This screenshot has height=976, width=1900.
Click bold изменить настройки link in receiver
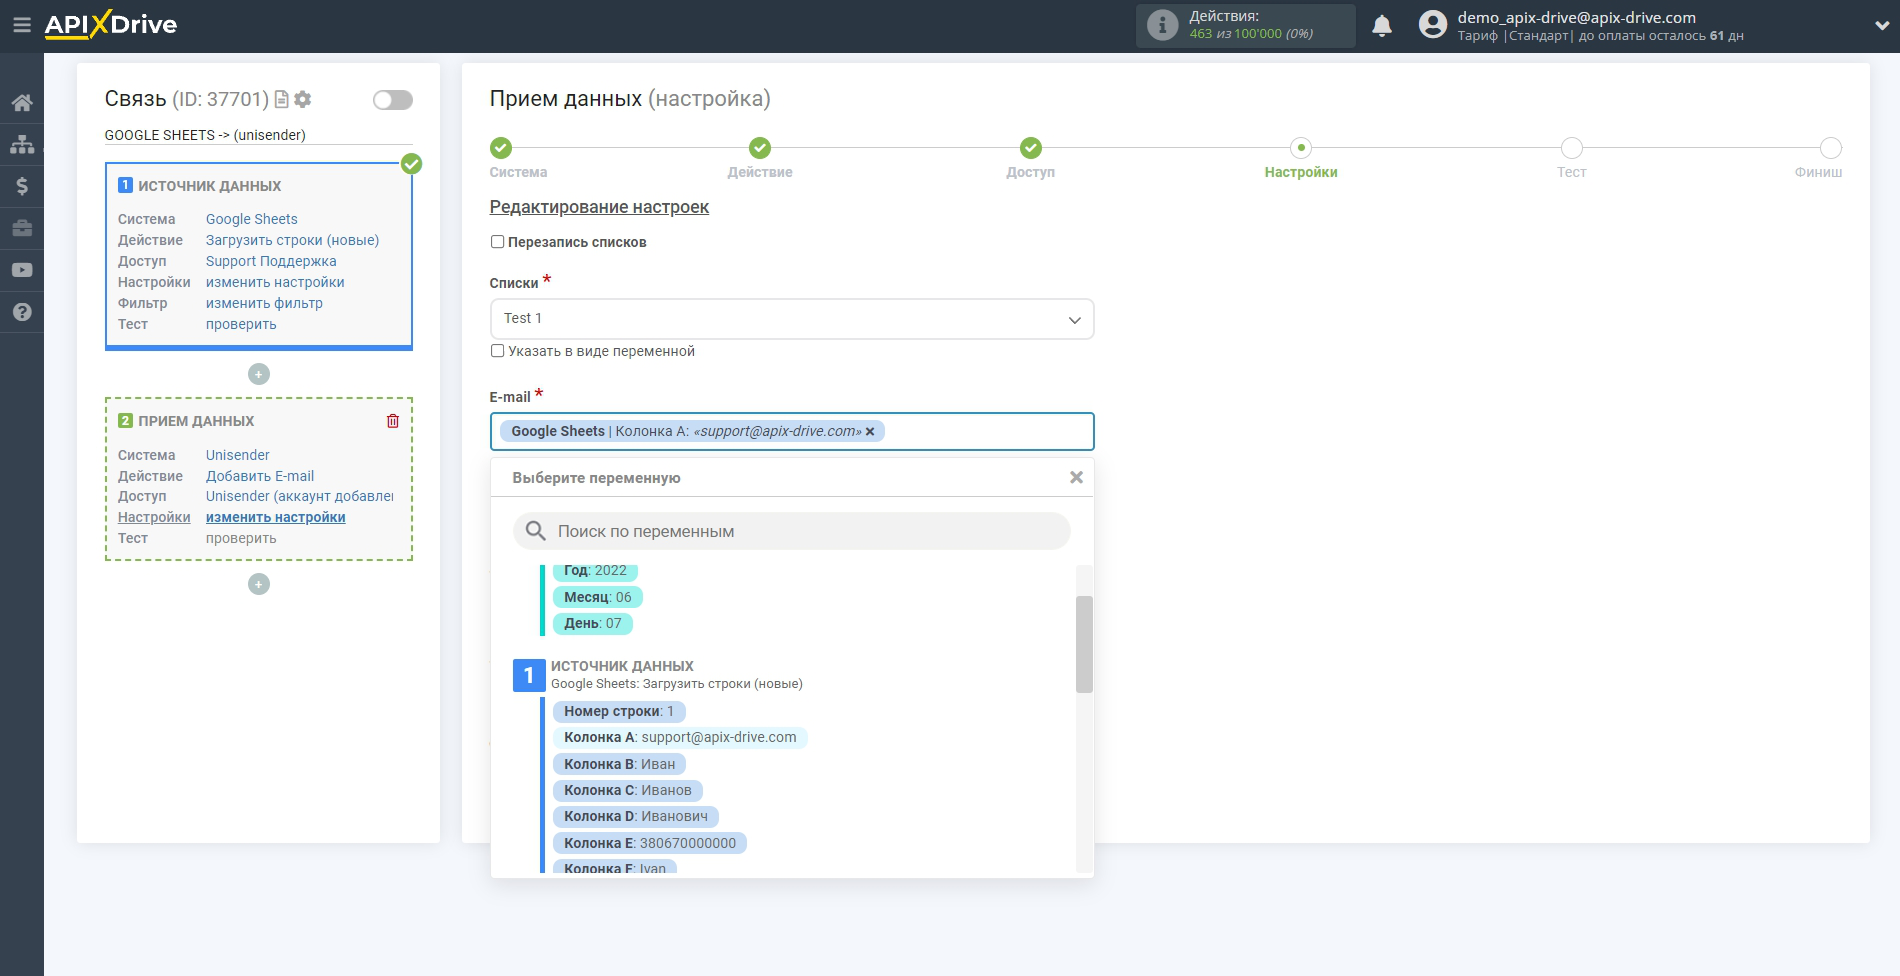click(276, 517)
